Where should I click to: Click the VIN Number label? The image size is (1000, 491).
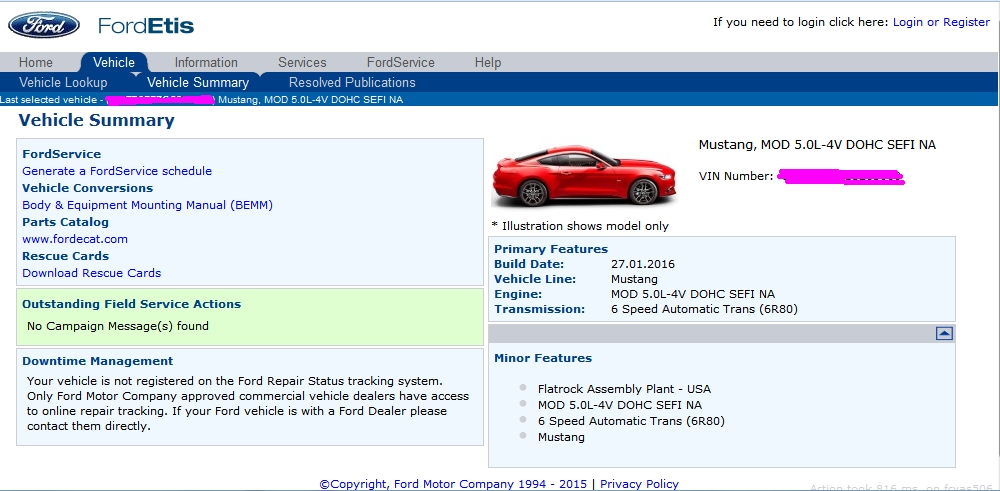(x=736, y=176)
